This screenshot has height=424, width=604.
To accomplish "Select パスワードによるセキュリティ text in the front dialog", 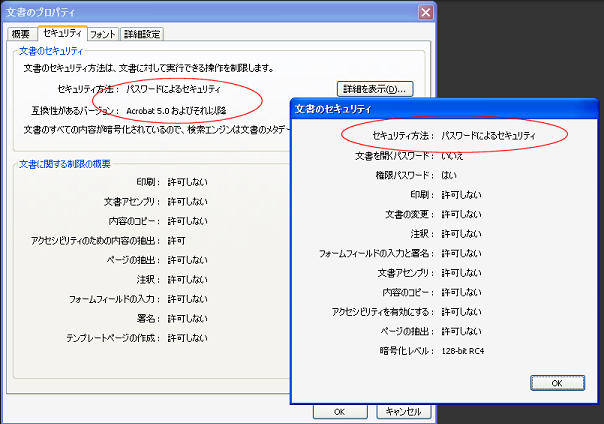I will point(488,134).
